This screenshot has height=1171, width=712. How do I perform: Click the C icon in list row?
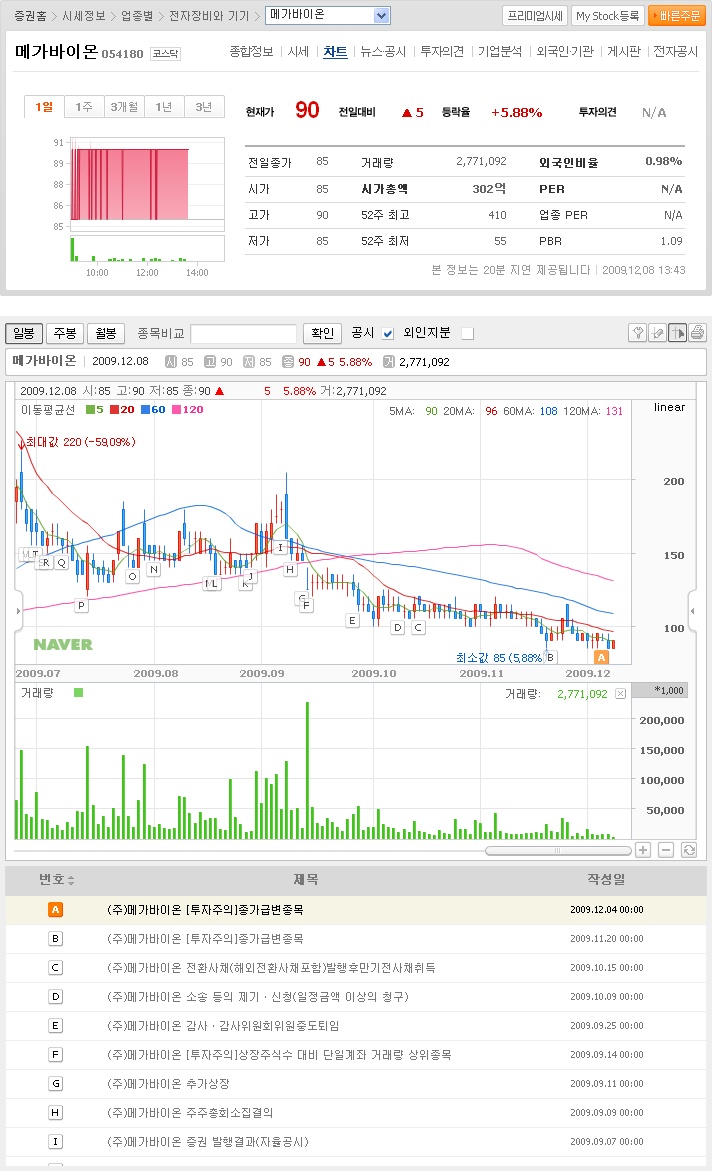coord(55,968)
